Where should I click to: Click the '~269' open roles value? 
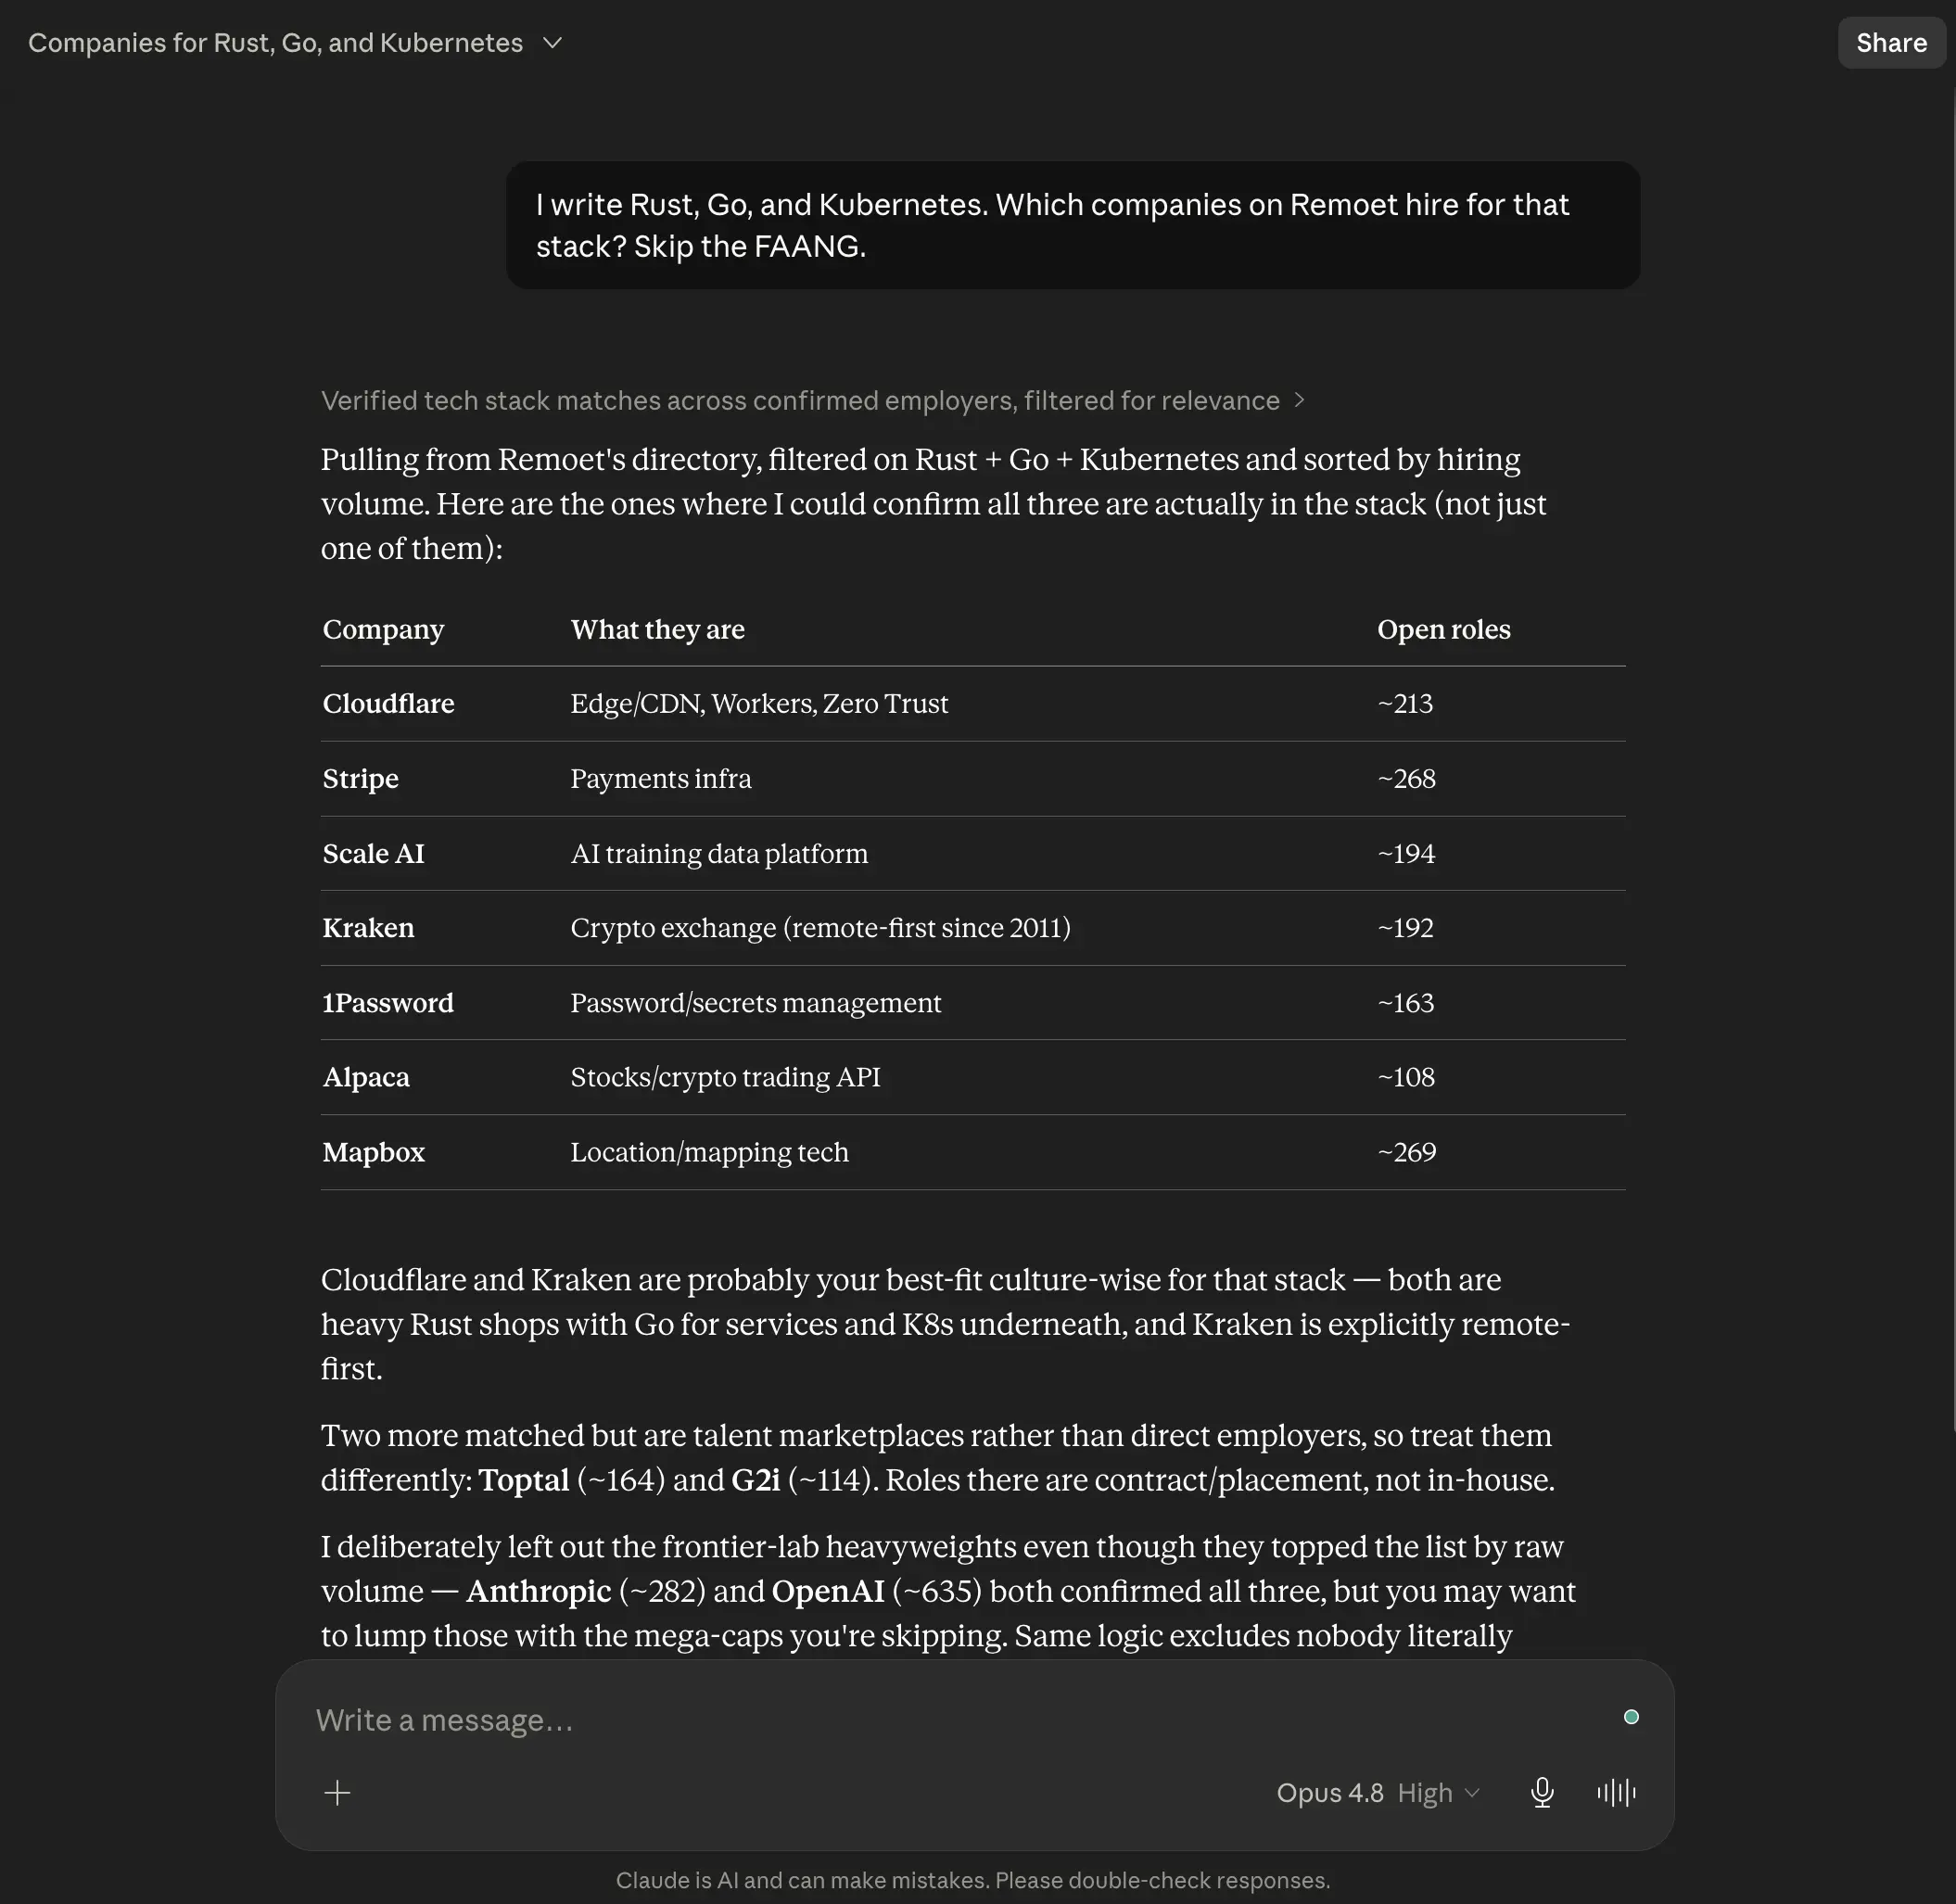1406,1152
